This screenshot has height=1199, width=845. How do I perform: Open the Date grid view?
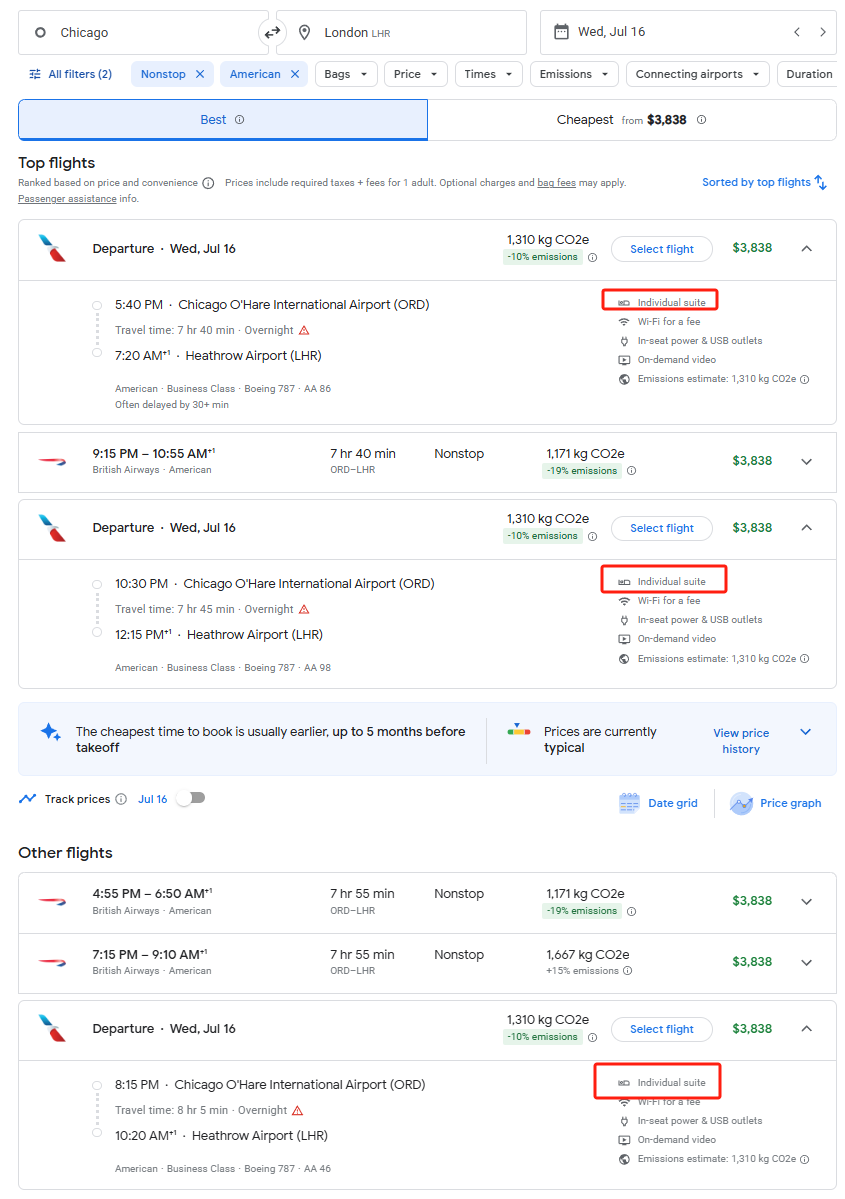658,803
